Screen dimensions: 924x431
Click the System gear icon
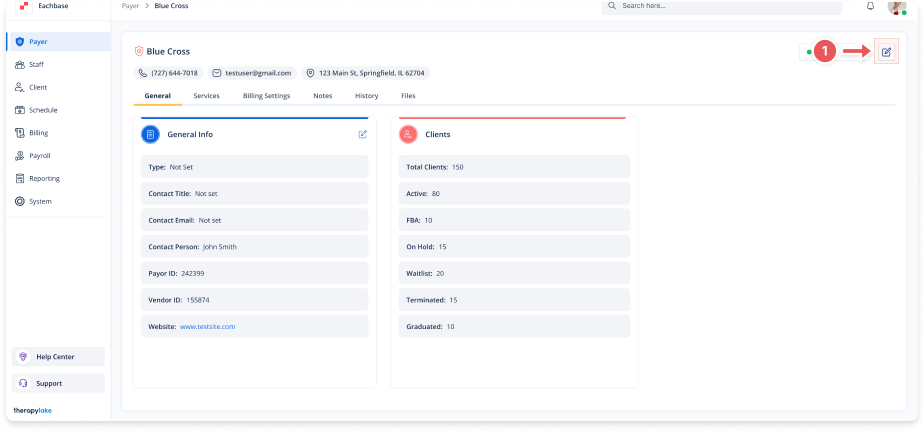coord(19,202)
